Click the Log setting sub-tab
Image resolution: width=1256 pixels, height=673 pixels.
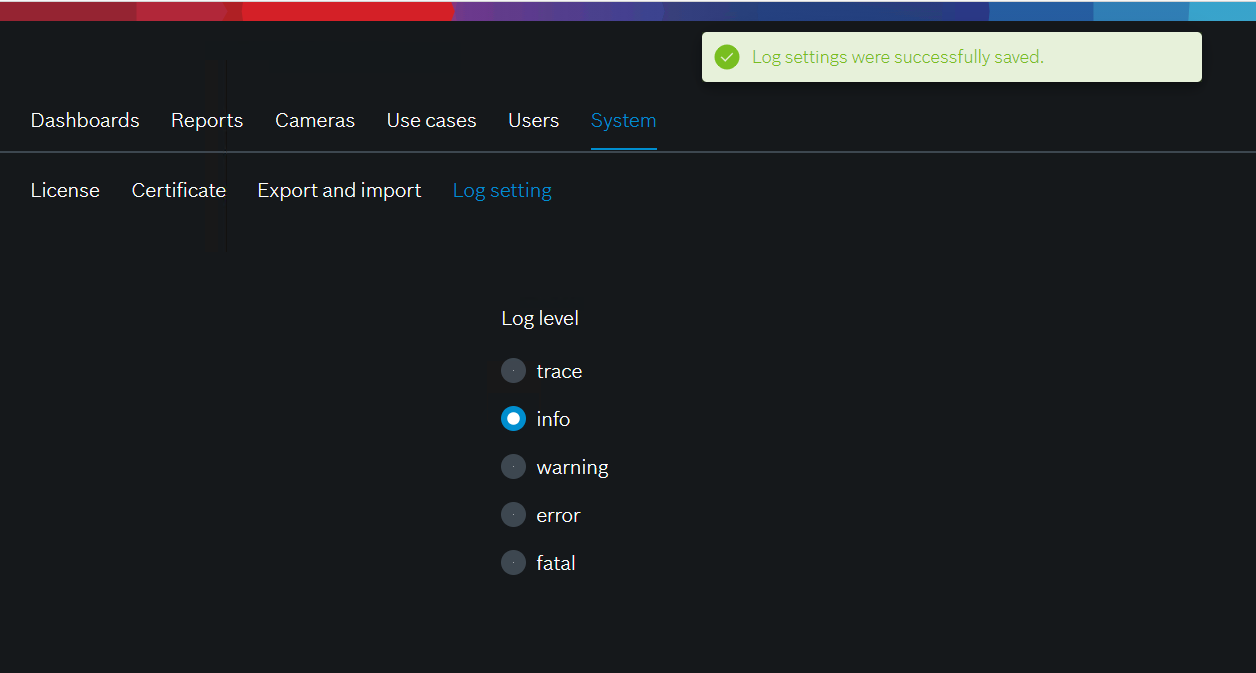[x=502, y=190]
